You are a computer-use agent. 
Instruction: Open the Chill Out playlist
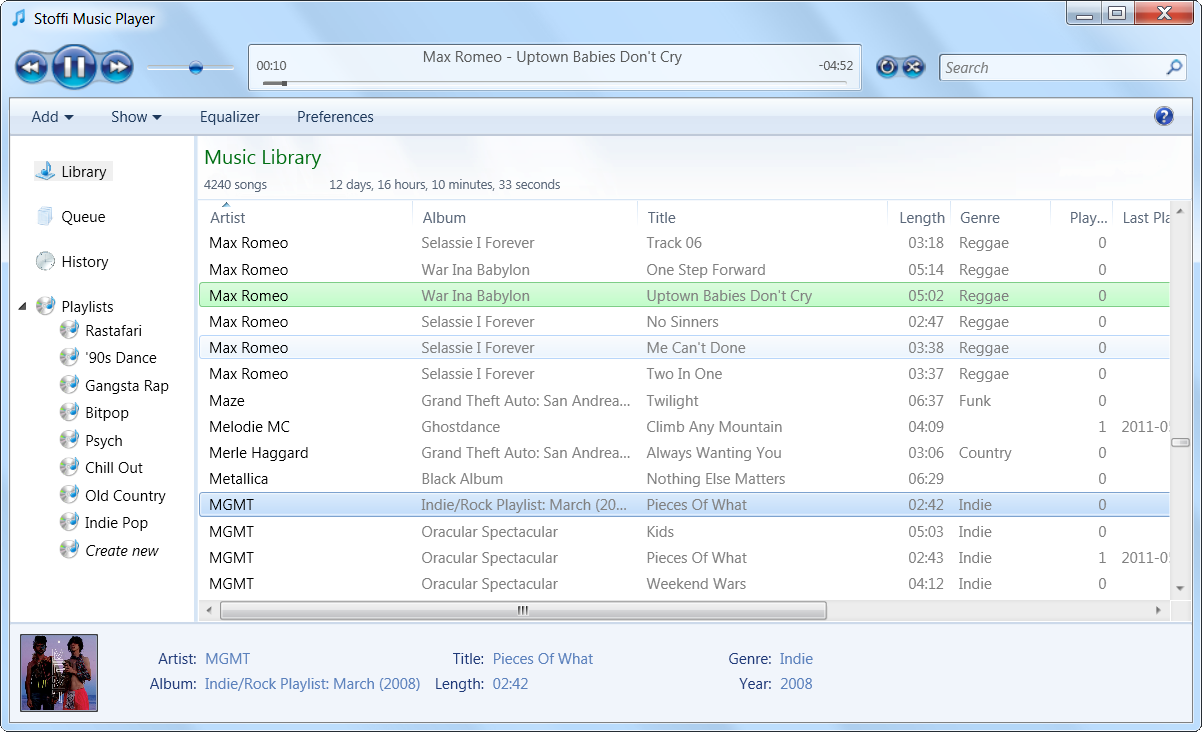[114, 468]
